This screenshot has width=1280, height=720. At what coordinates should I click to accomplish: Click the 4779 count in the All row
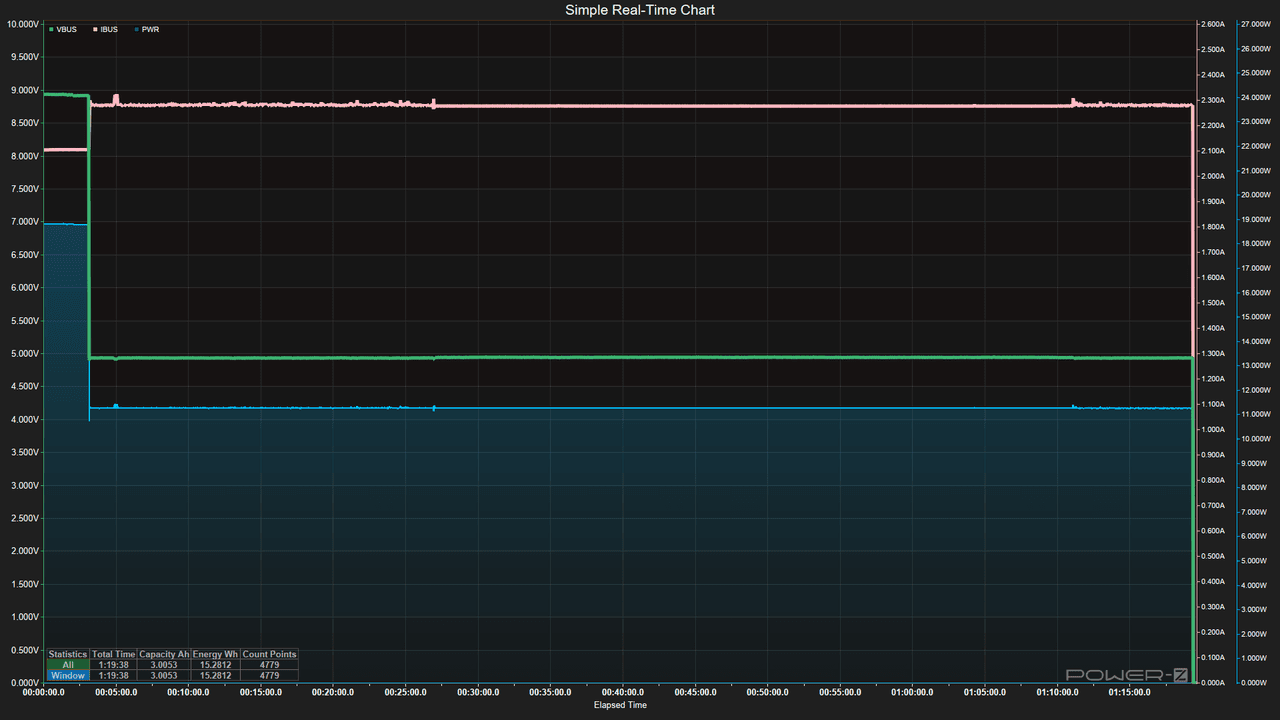click(269, 665)
